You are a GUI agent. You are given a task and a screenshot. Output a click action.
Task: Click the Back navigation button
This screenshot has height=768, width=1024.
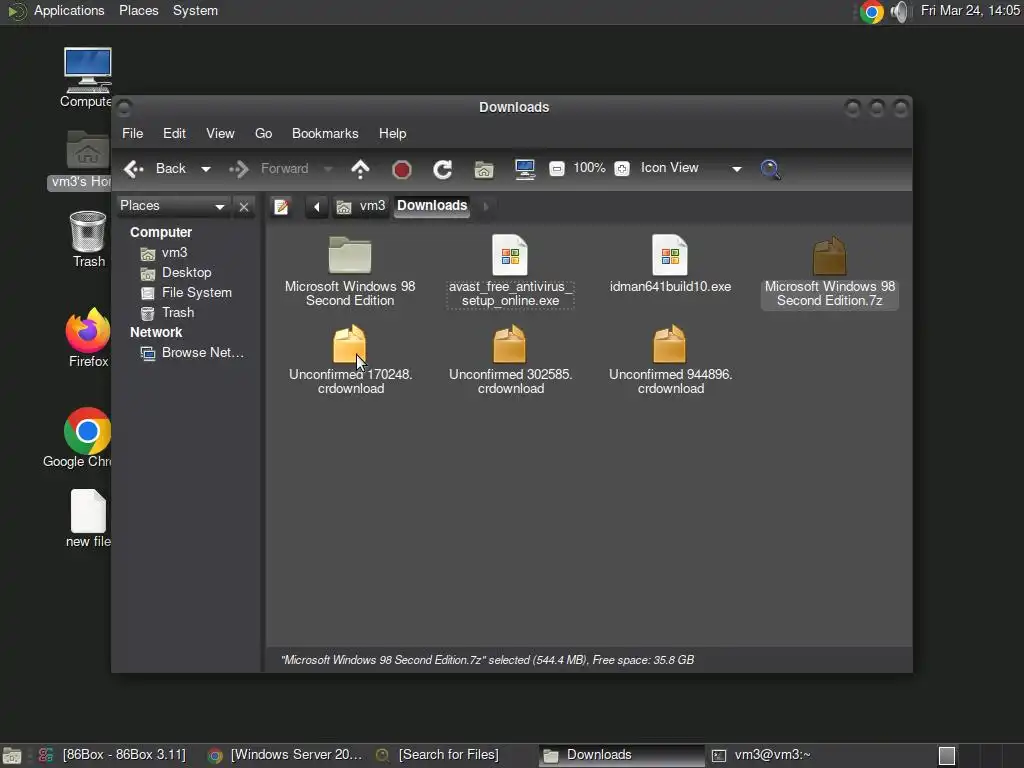point(155,169)
